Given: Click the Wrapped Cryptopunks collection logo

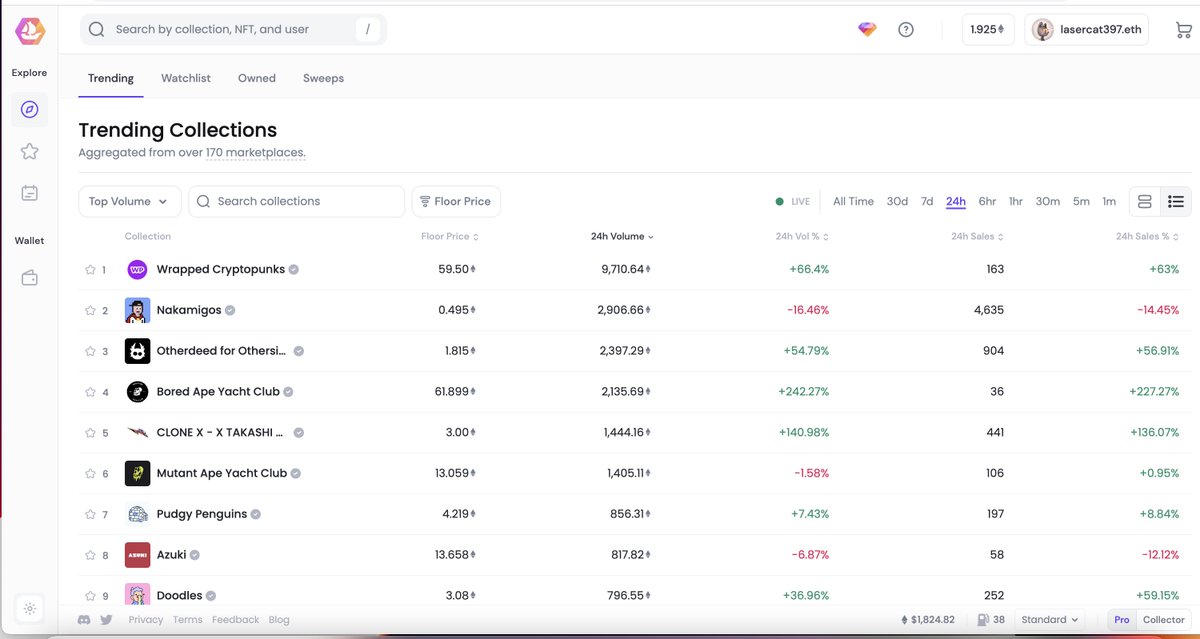Looking at the screenshot, I should point(137,269).
